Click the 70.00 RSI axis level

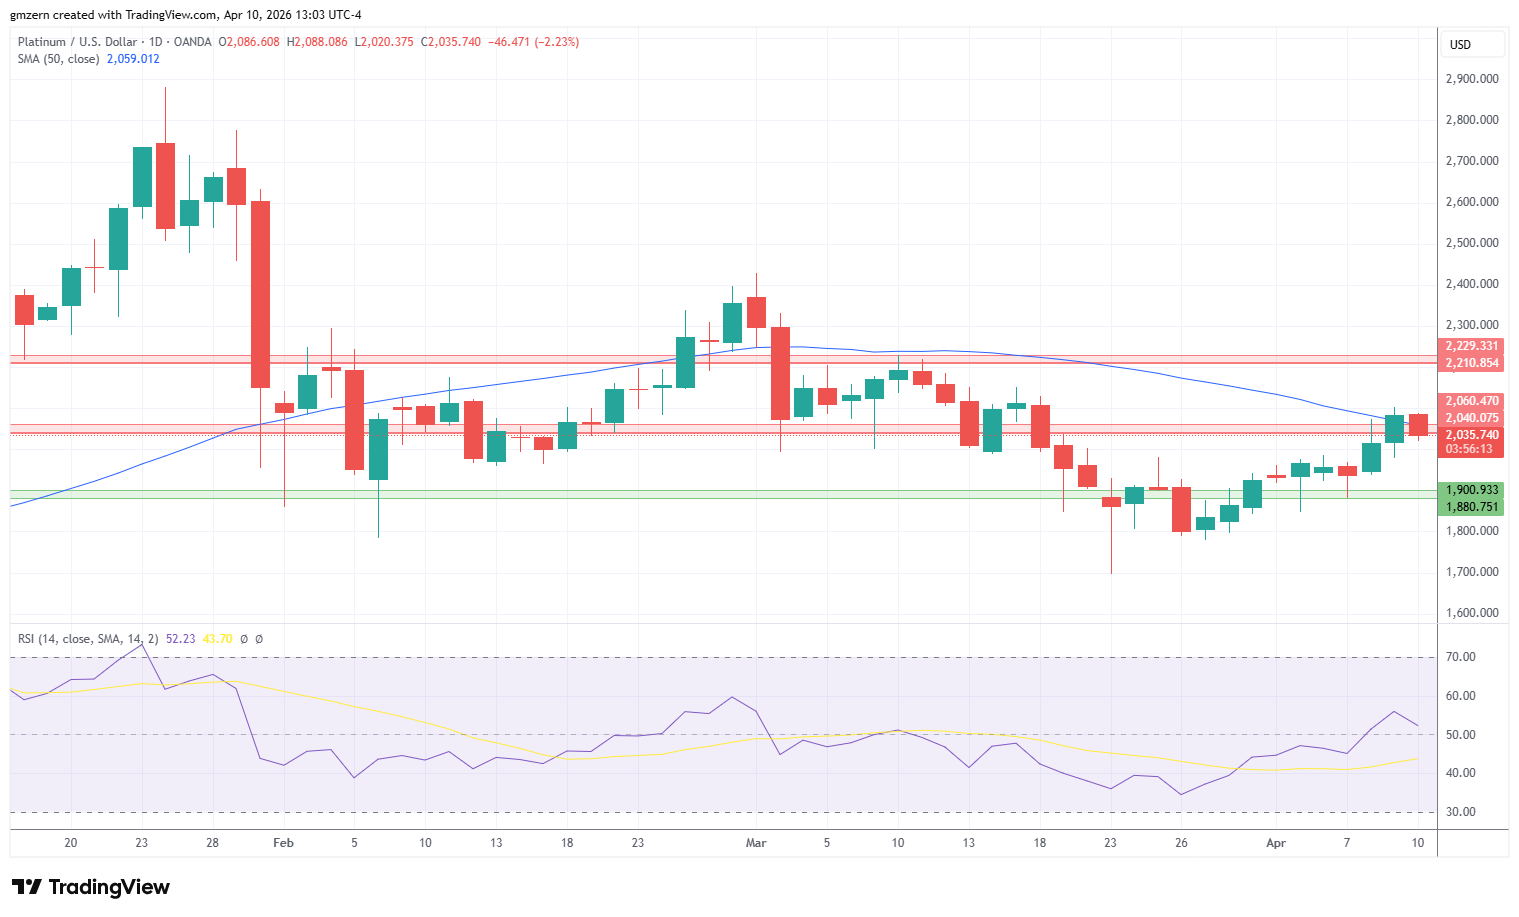1461,657
